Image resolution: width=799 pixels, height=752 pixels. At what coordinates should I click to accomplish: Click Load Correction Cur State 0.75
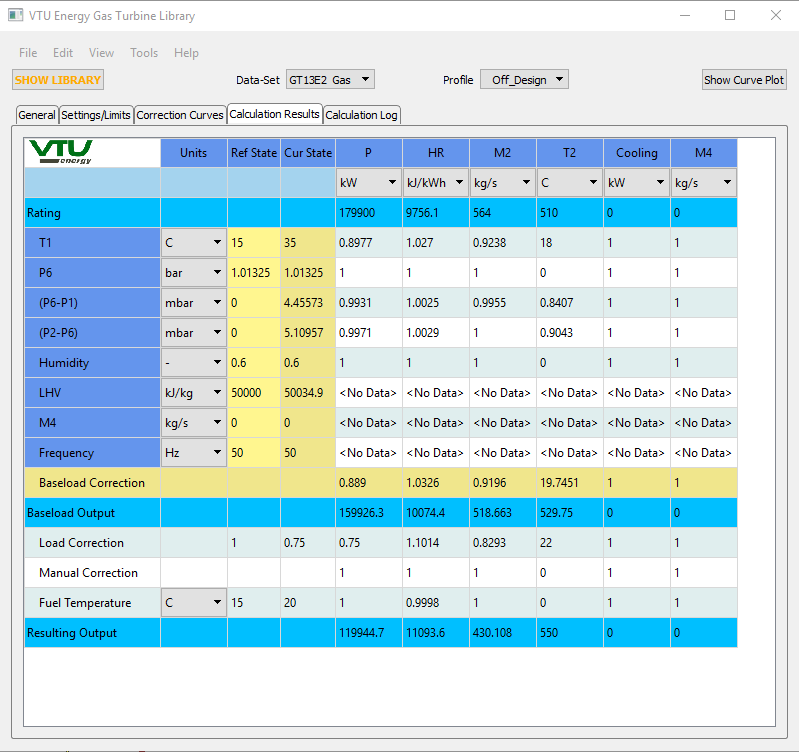point(308,543)
